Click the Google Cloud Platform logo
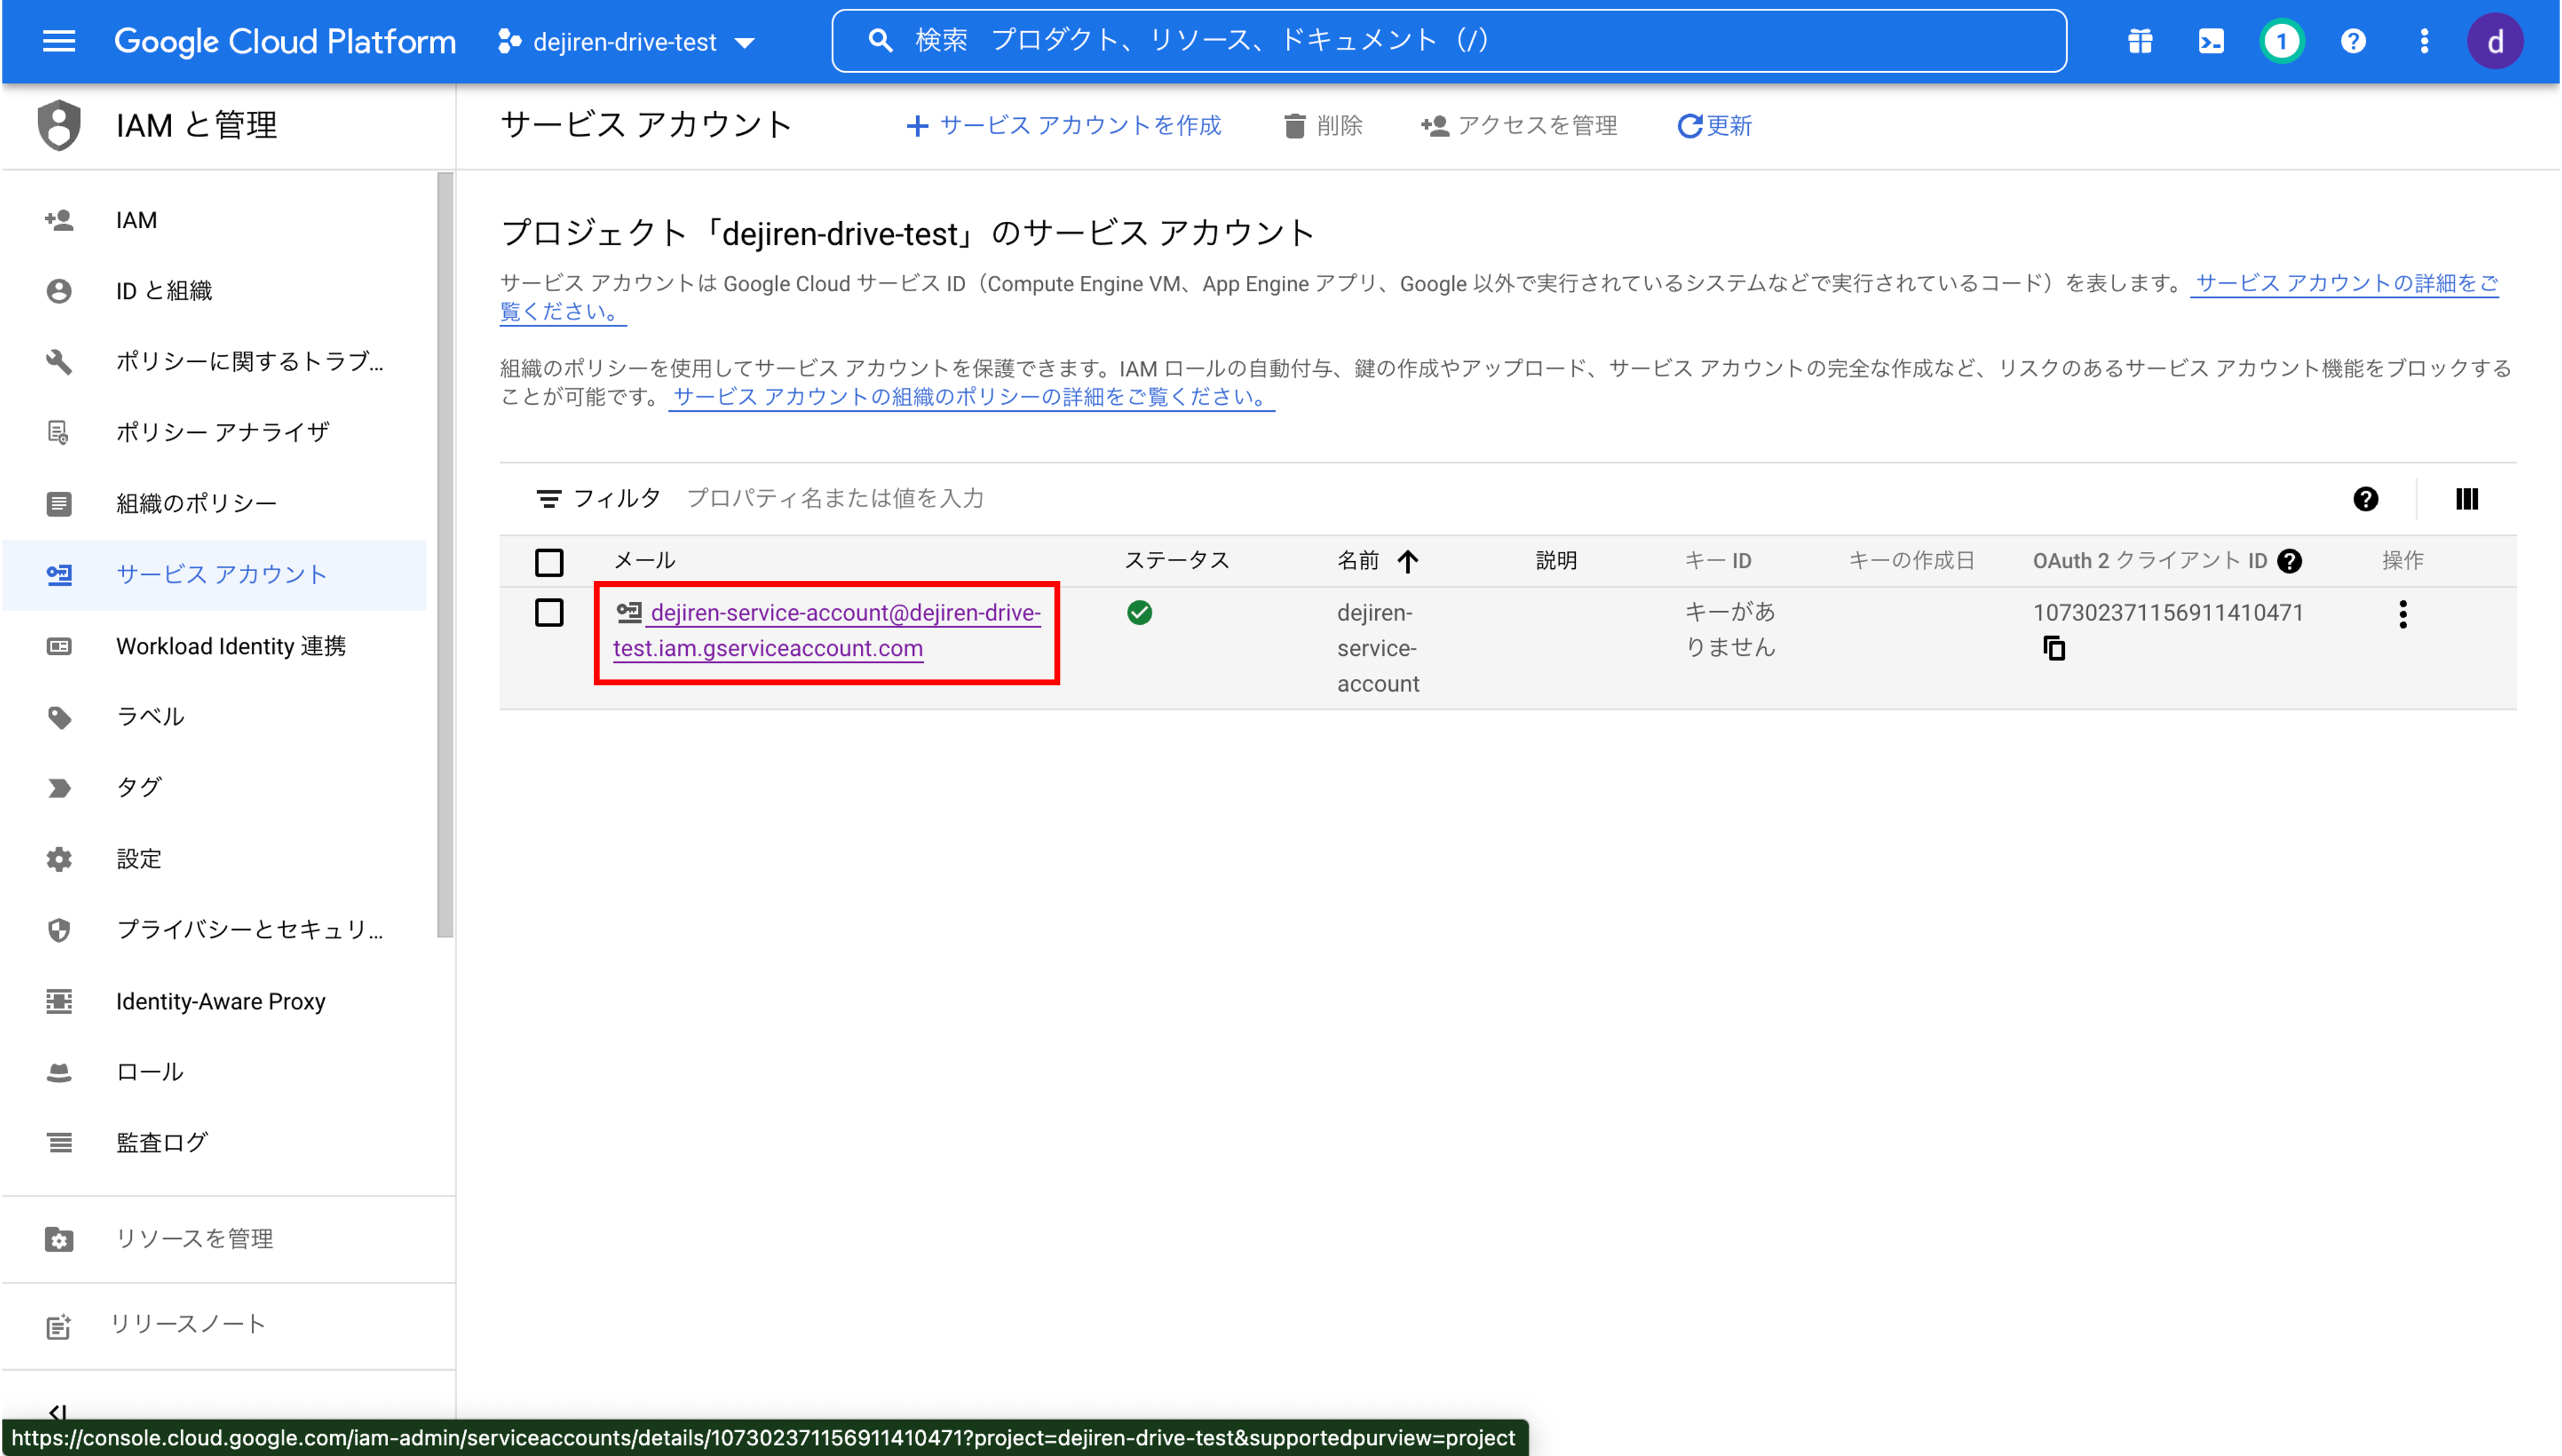The image size is (2562, 1456). [285, 42]
